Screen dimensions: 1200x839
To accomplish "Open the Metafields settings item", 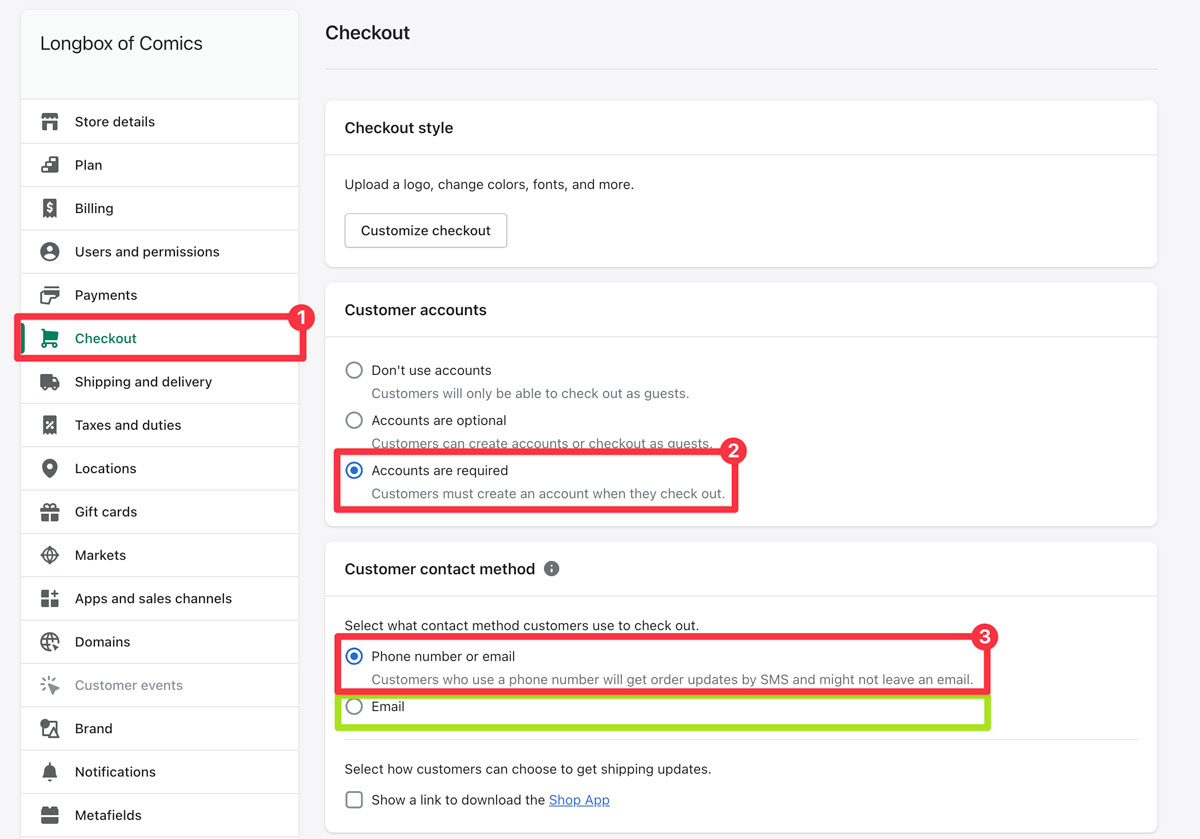I will tap(108, 815).
